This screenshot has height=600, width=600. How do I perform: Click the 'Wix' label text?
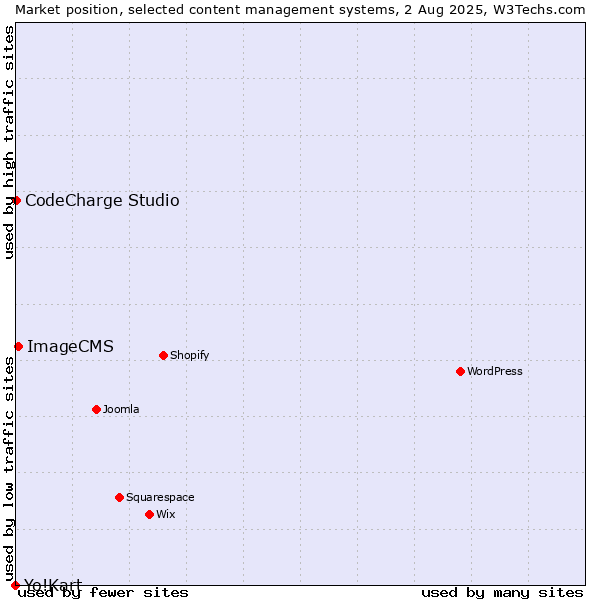click(166, 514)
